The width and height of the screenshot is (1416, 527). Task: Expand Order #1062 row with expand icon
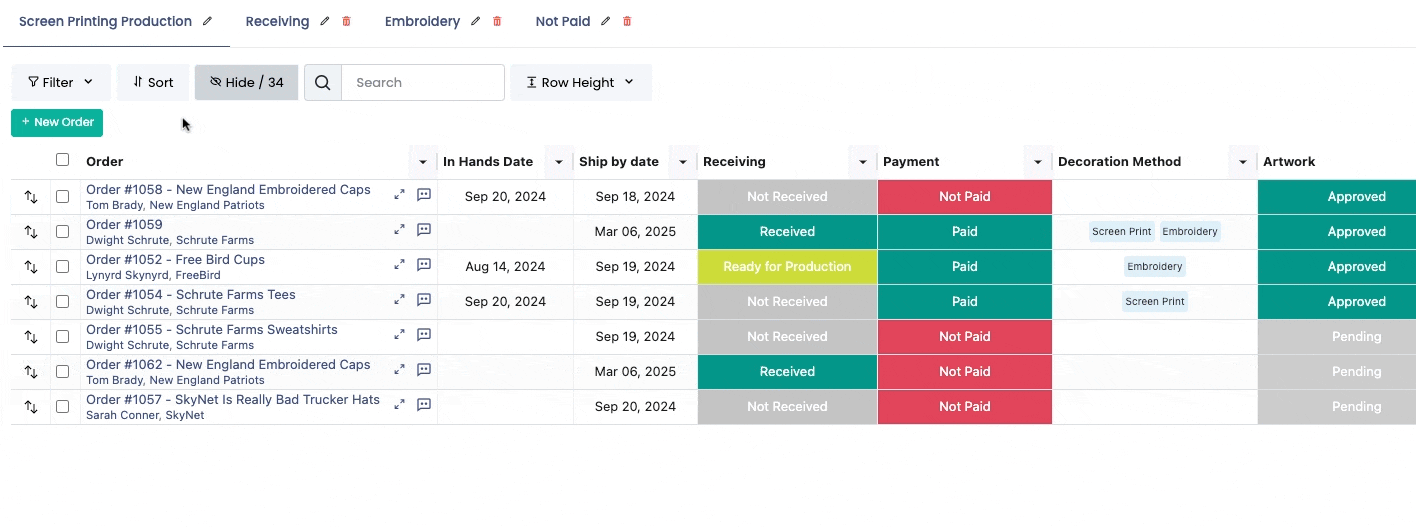[399, 370]
